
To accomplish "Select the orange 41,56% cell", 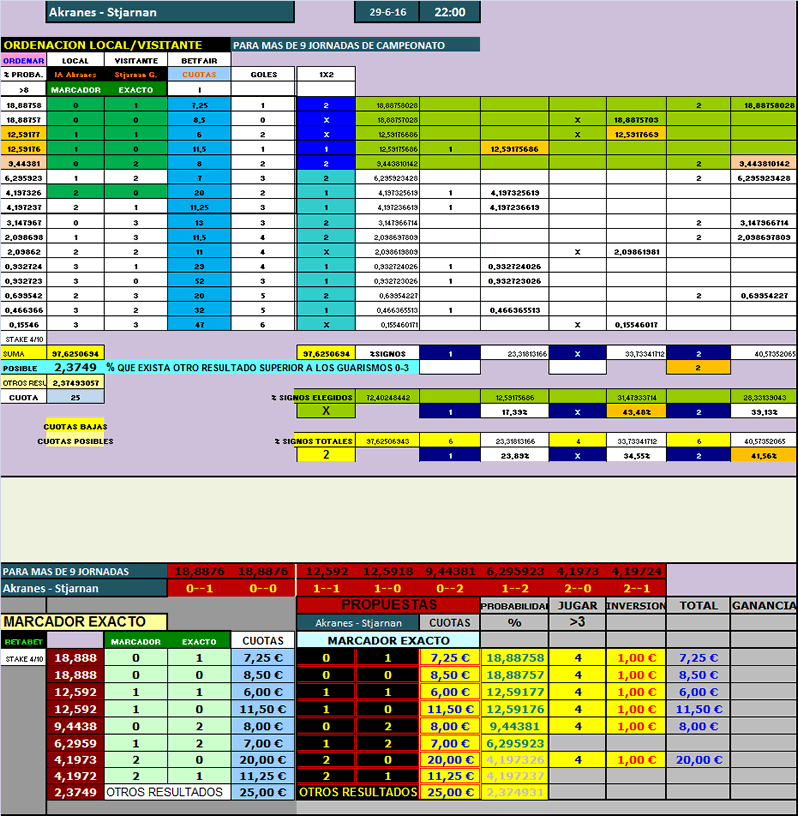I will [763, 456].
